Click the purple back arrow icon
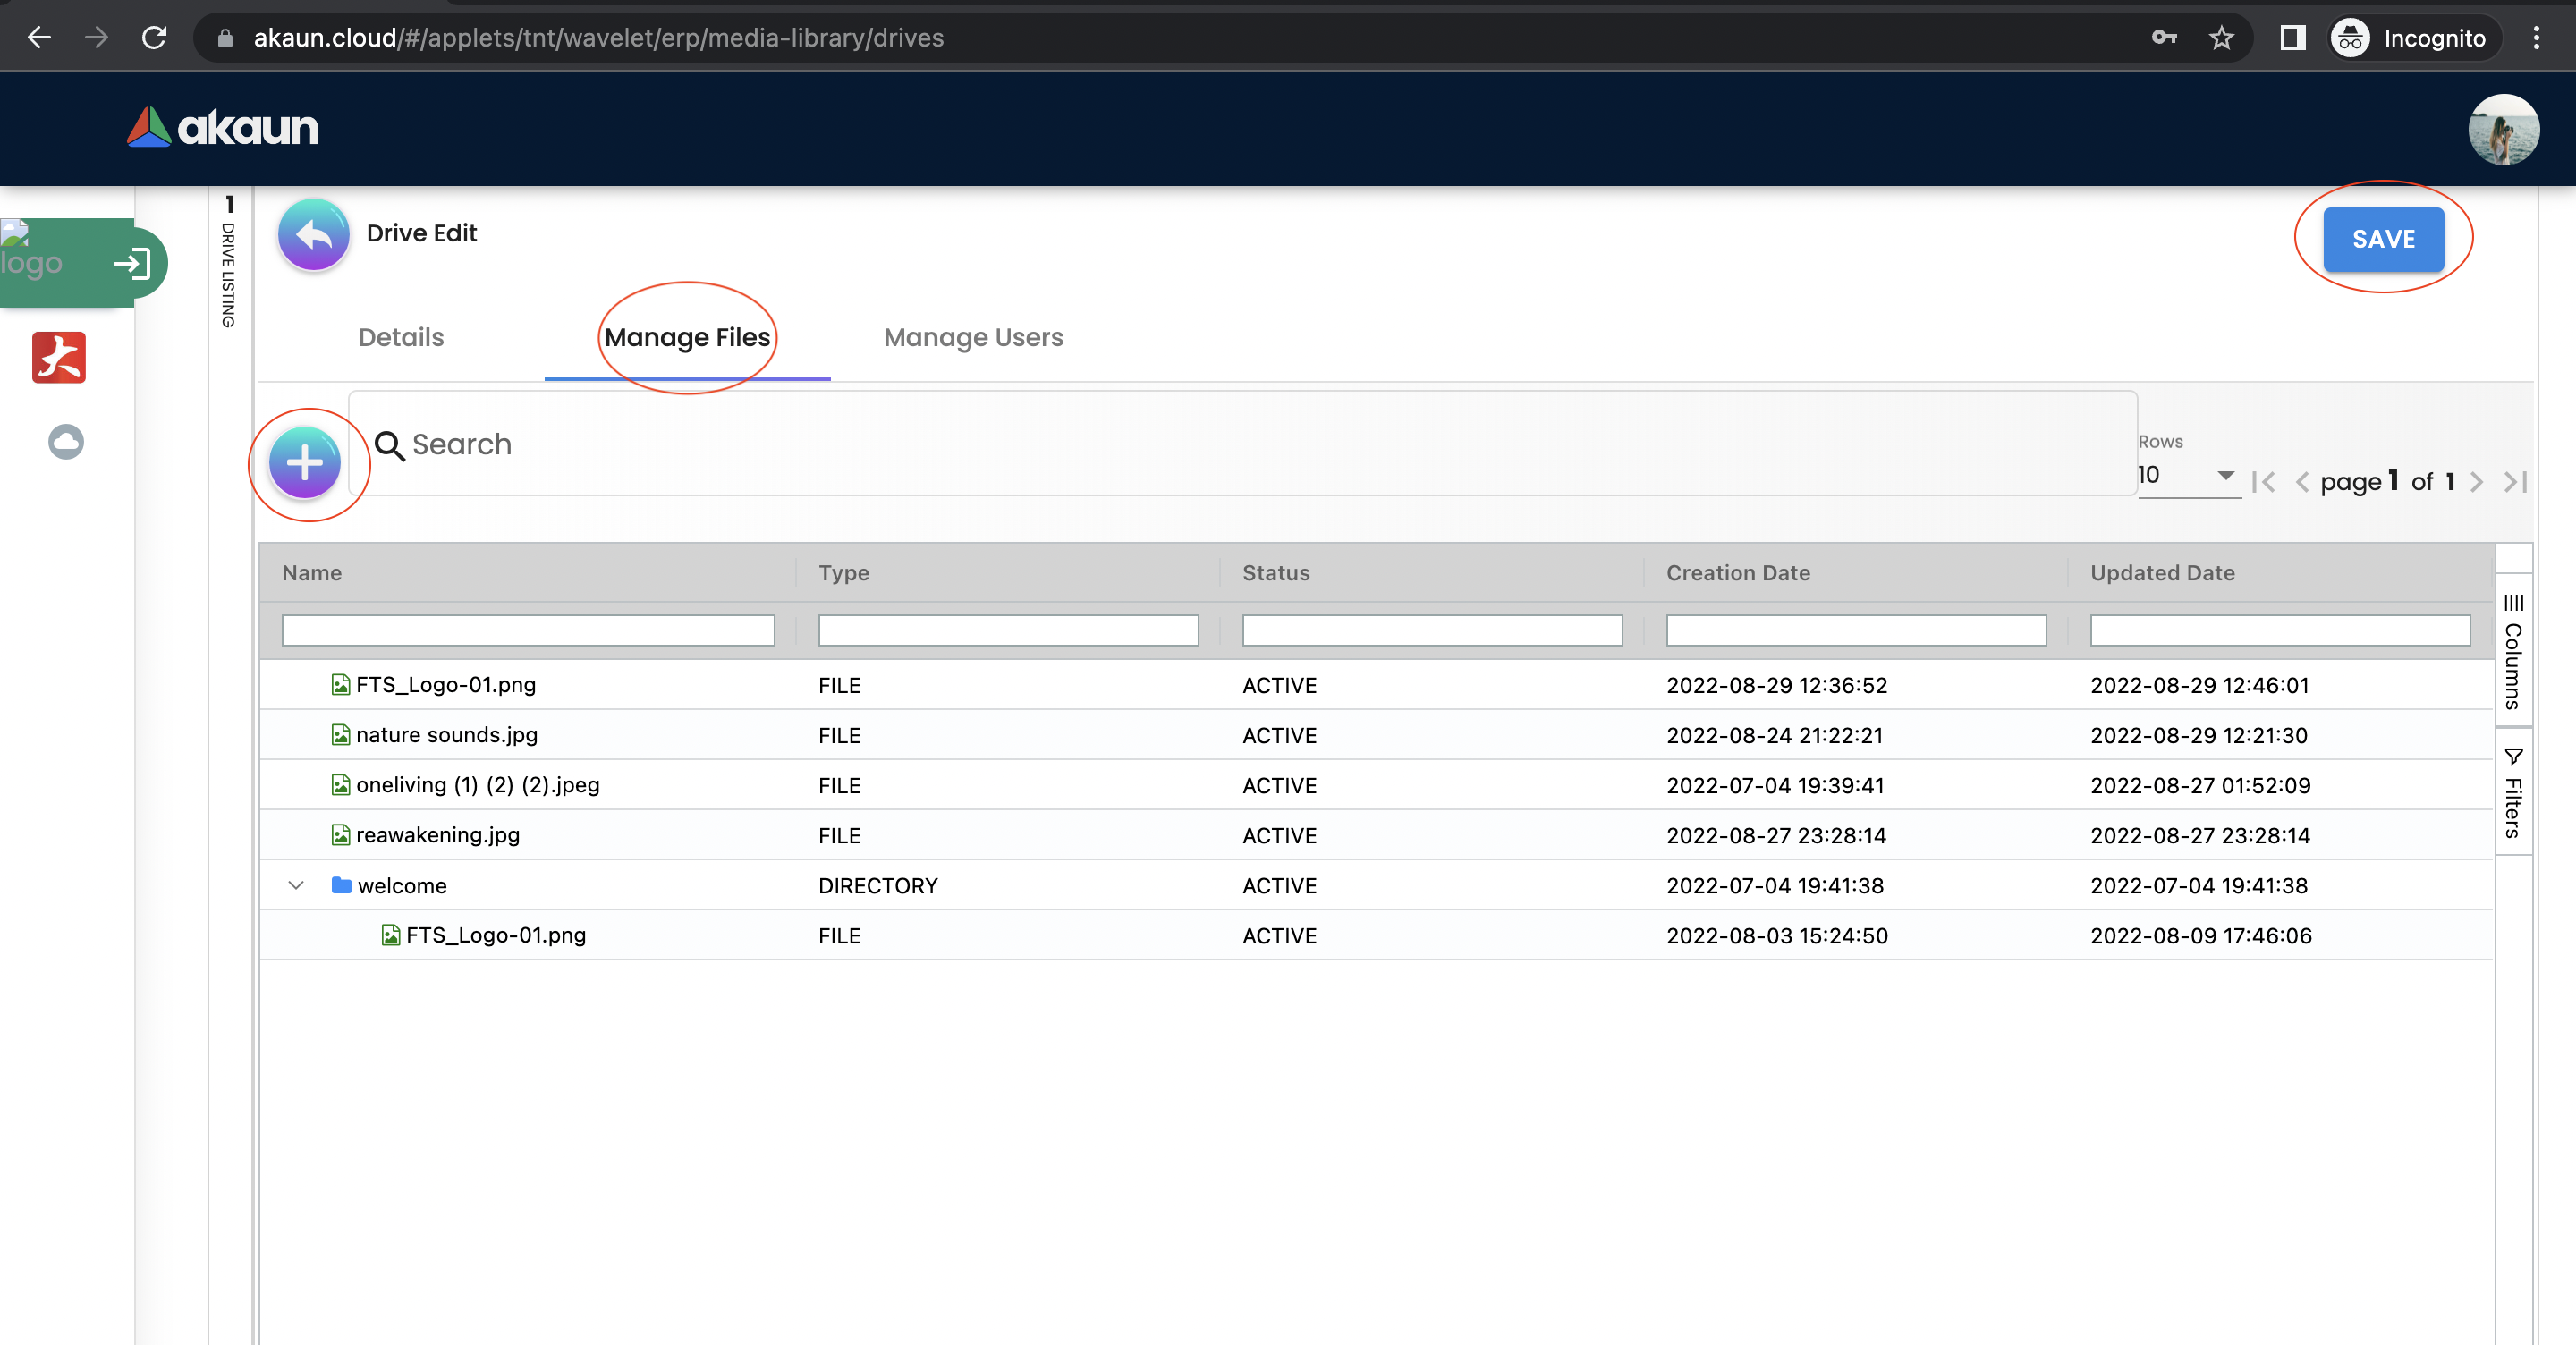 [313, 235]
